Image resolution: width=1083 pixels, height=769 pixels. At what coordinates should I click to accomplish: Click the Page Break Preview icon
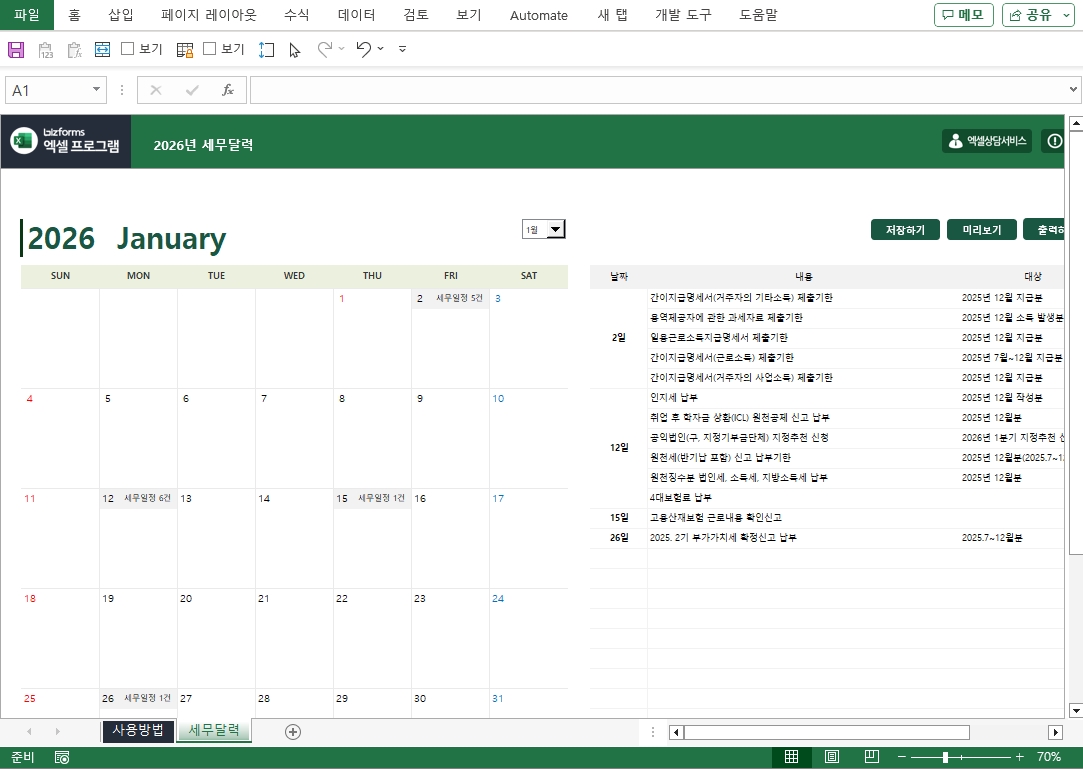click(871, 757)
